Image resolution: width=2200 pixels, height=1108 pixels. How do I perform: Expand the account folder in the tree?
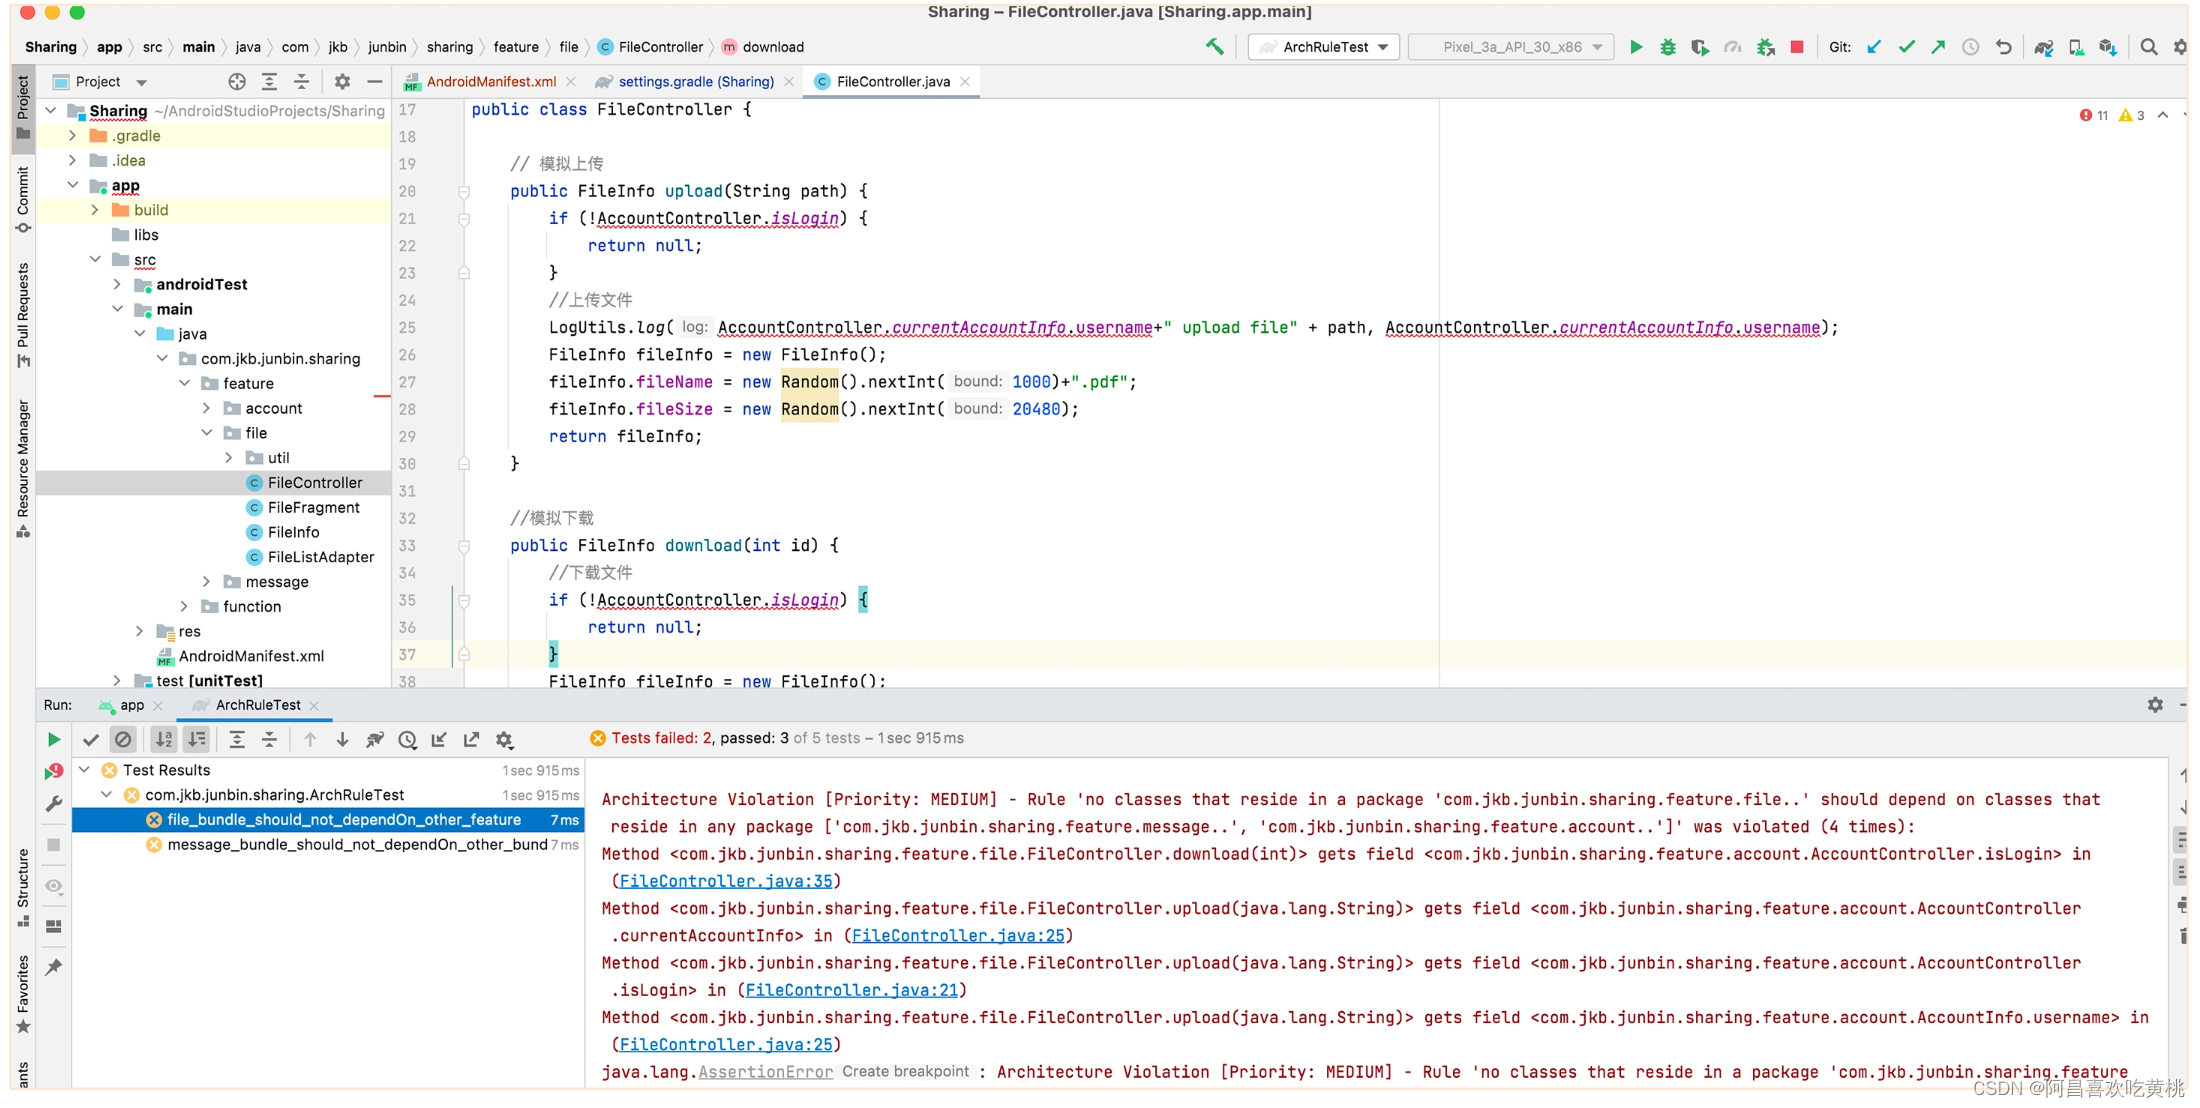207,408
